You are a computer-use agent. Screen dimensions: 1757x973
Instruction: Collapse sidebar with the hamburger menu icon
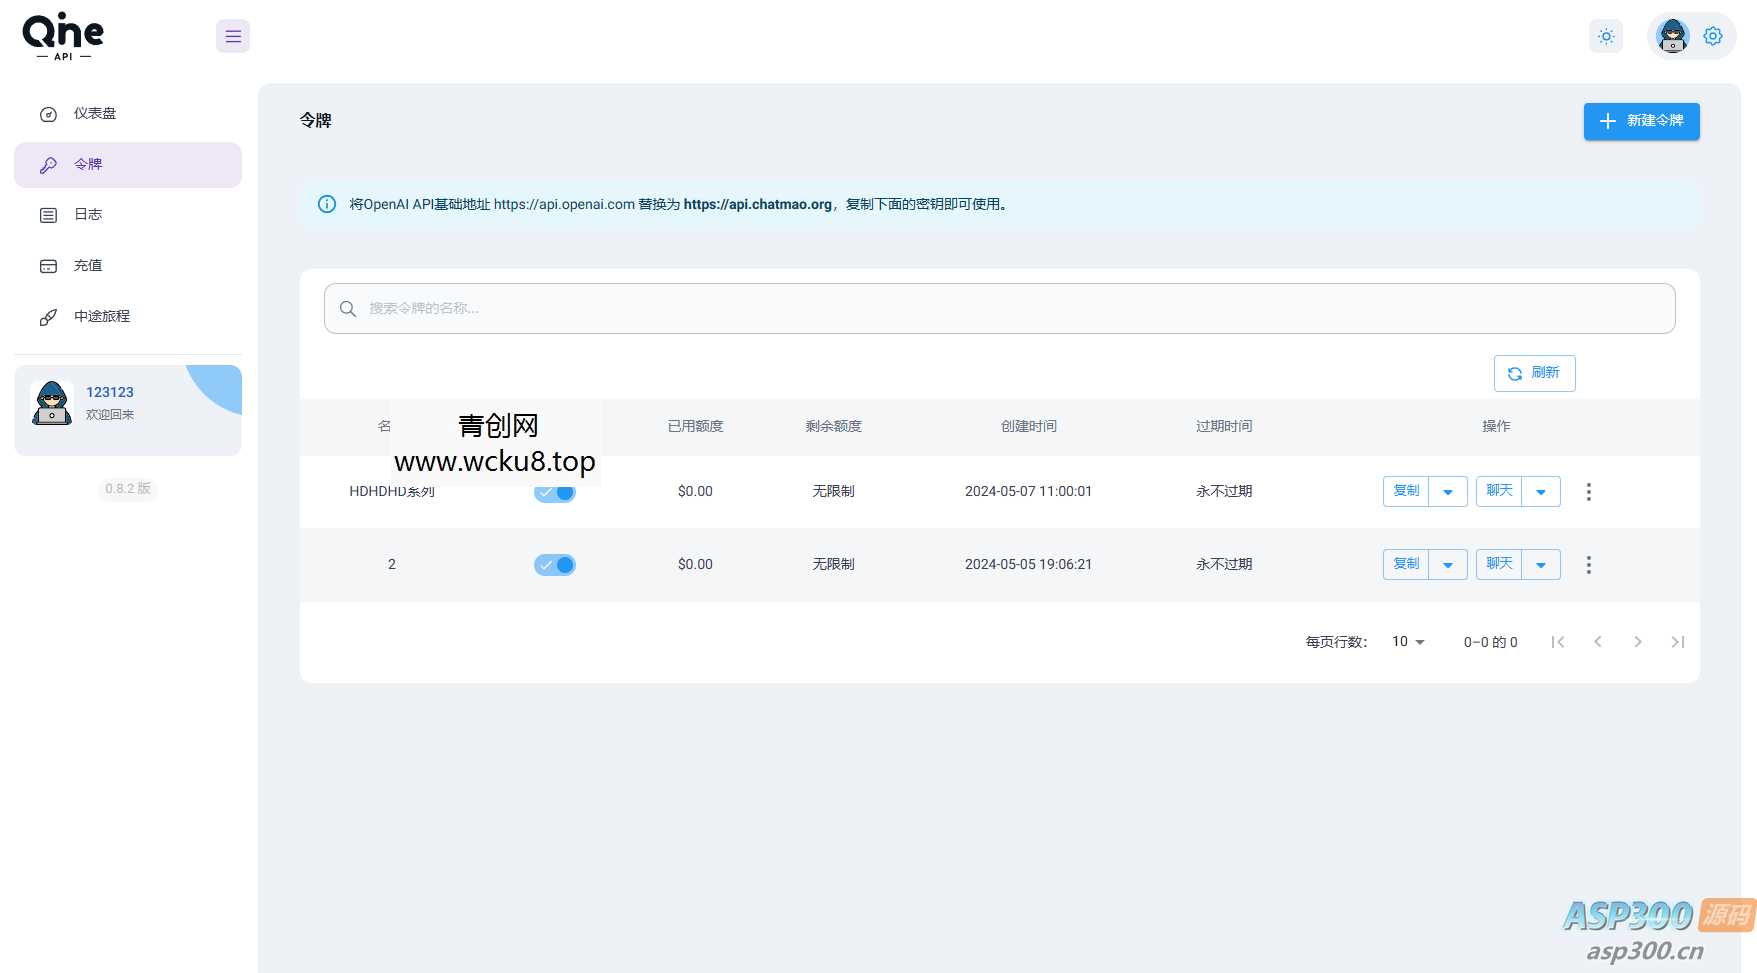(x=233, y=37)
